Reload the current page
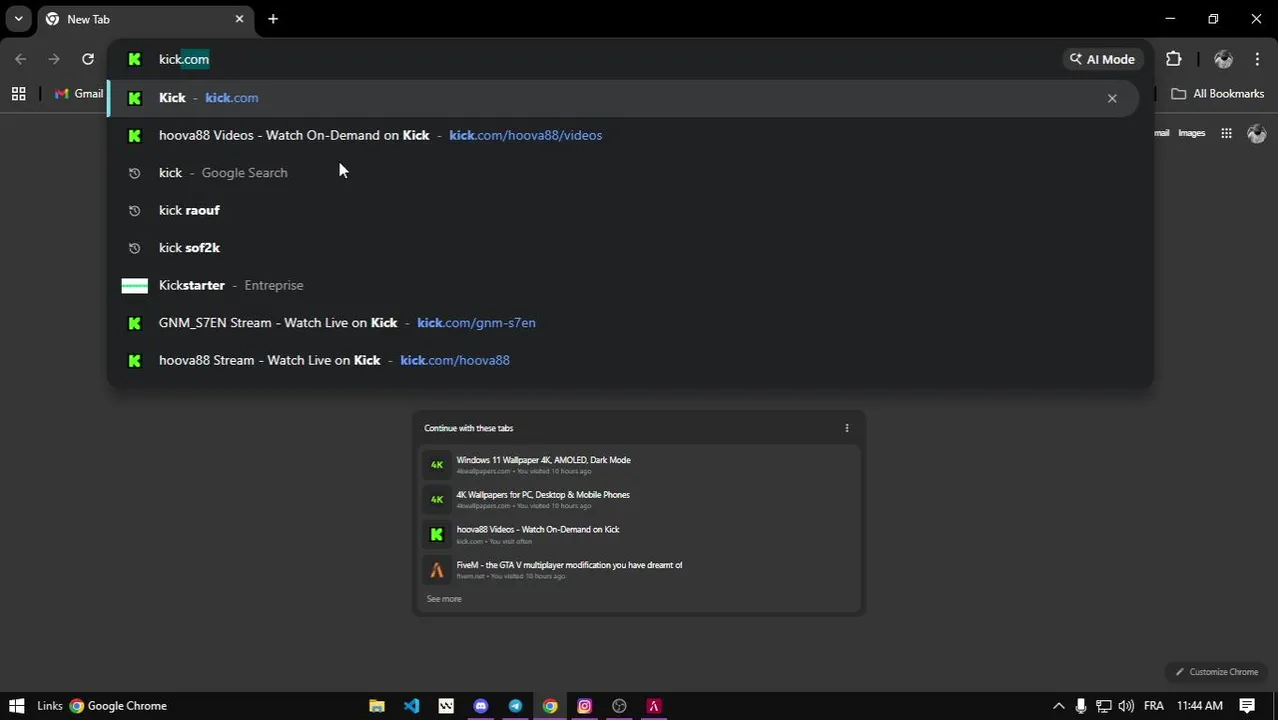Viewport: 1278px width, 720px height. click(x=88, y=59)
